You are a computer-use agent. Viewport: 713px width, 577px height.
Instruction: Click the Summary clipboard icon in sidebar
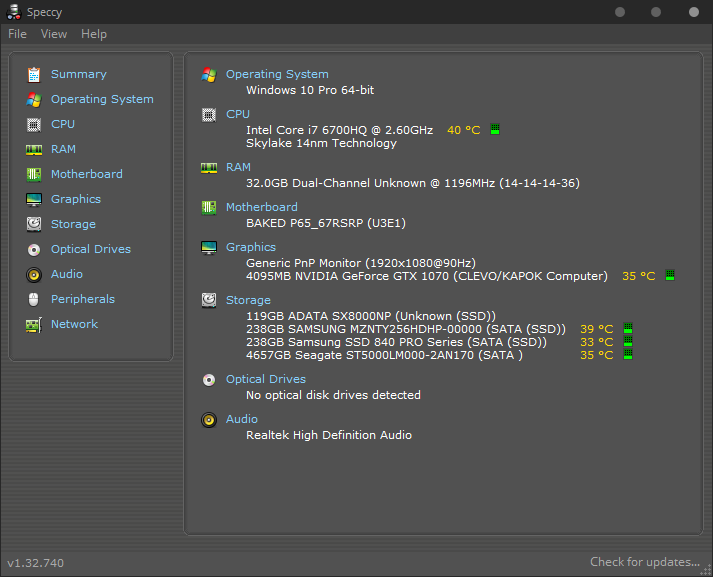[x=34, y=75]
